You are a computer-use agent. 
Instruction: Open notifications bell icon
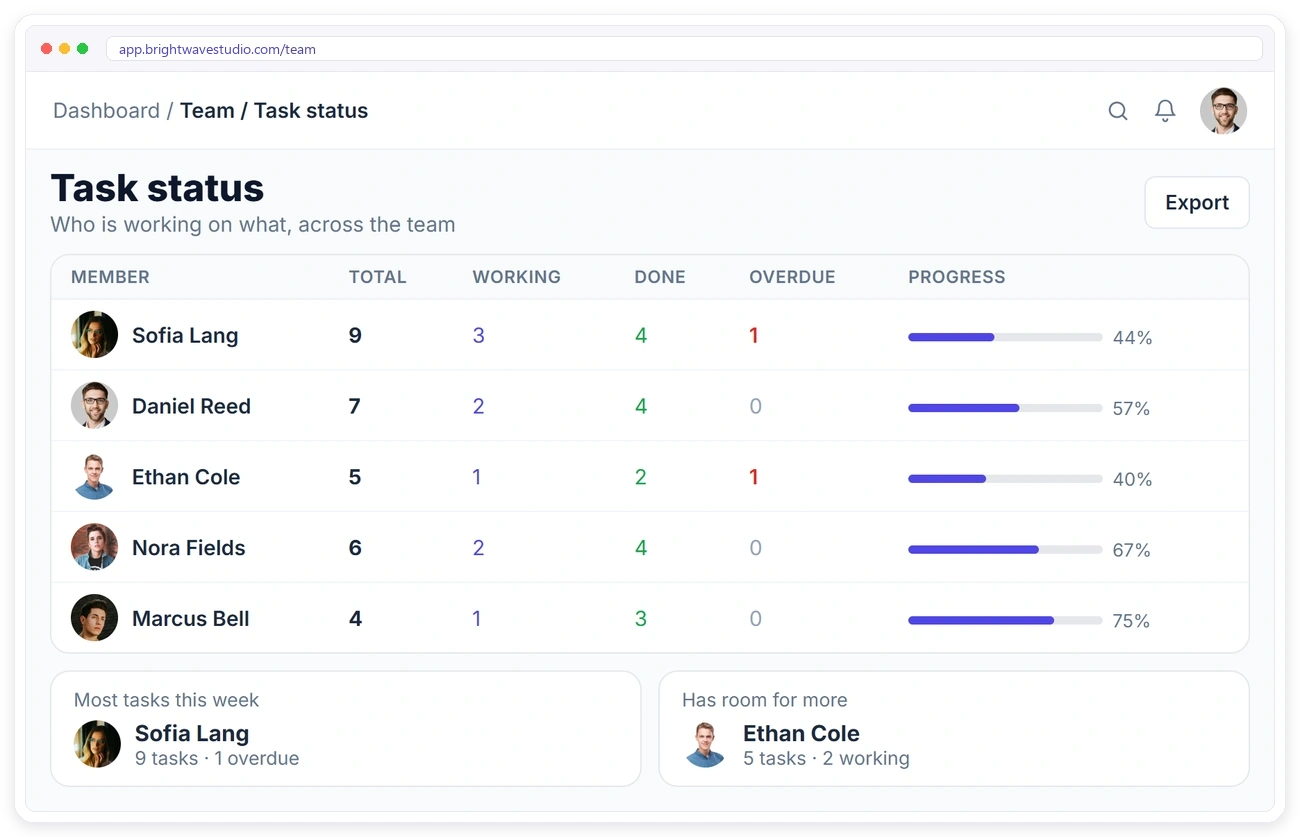coord(1165,111)
